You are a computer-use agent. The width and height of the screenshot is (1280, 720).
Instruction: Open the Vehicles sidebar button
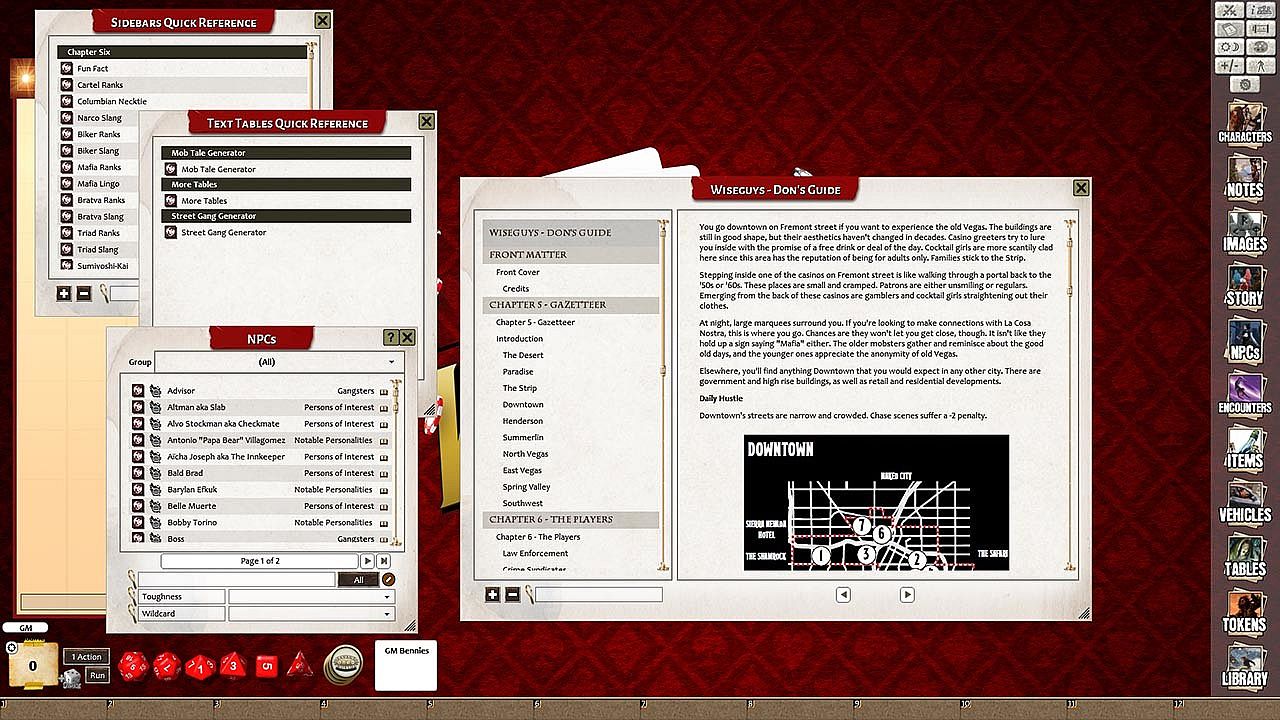[x=1245, y=505]
